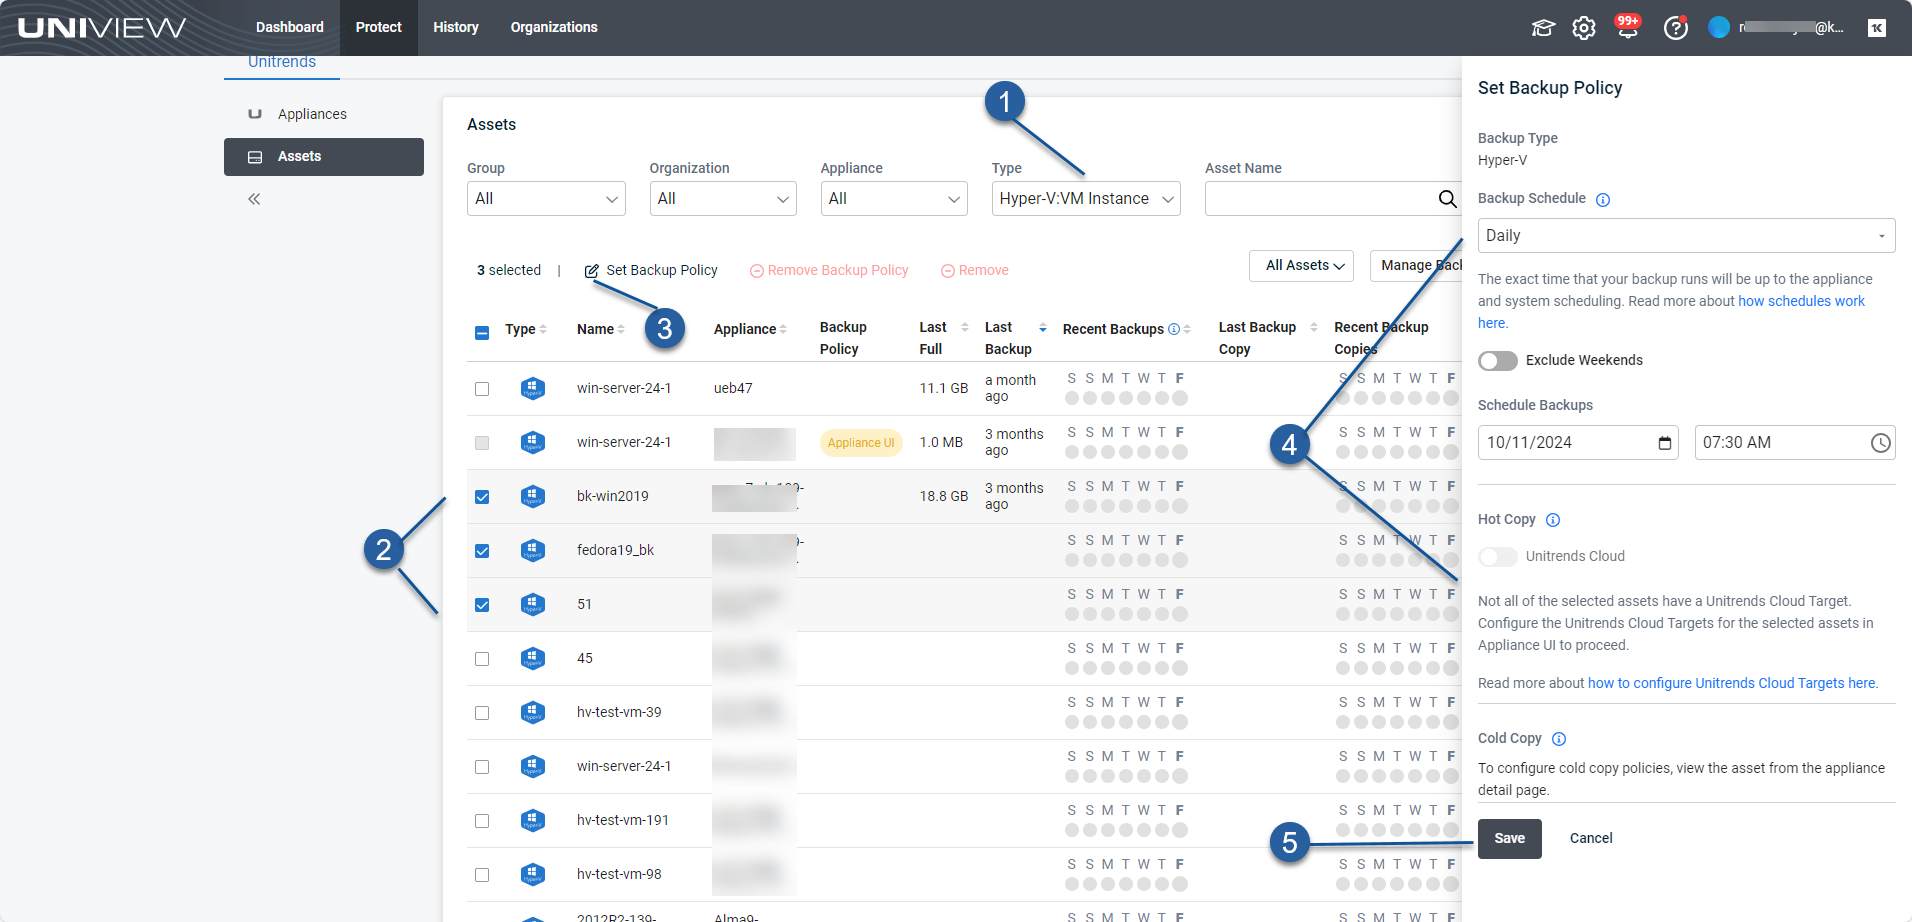Open clock picker icon in time field
The image size is (1912, 922).
pyautogui.click(x=1881, y=443)
